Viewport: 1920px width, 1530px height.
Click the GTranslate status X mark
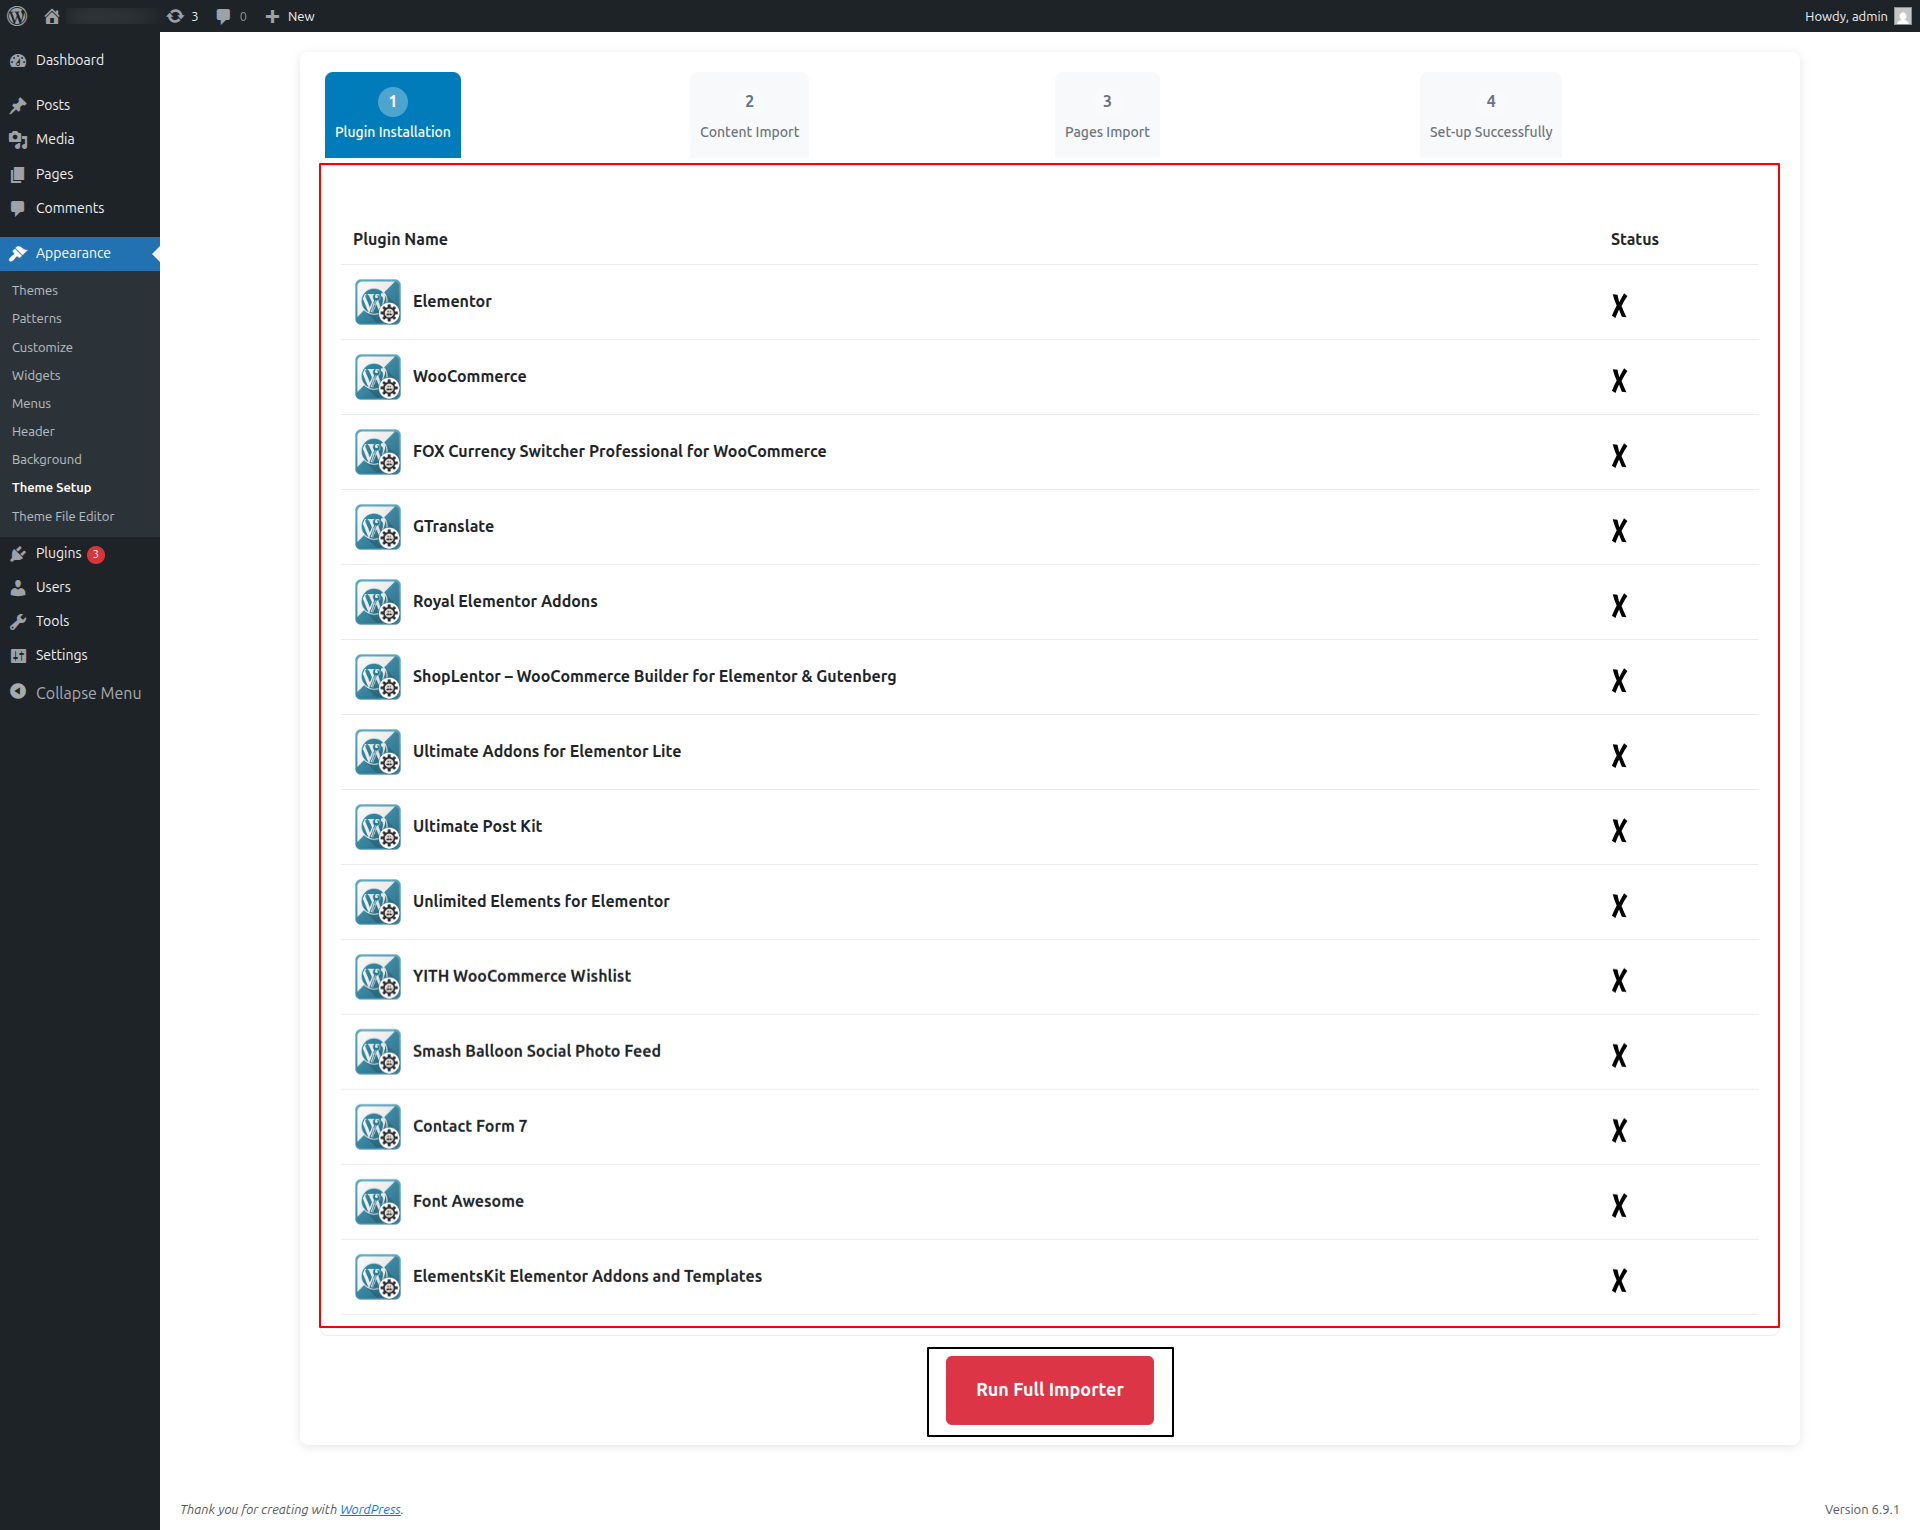[x=1619, y=530]
